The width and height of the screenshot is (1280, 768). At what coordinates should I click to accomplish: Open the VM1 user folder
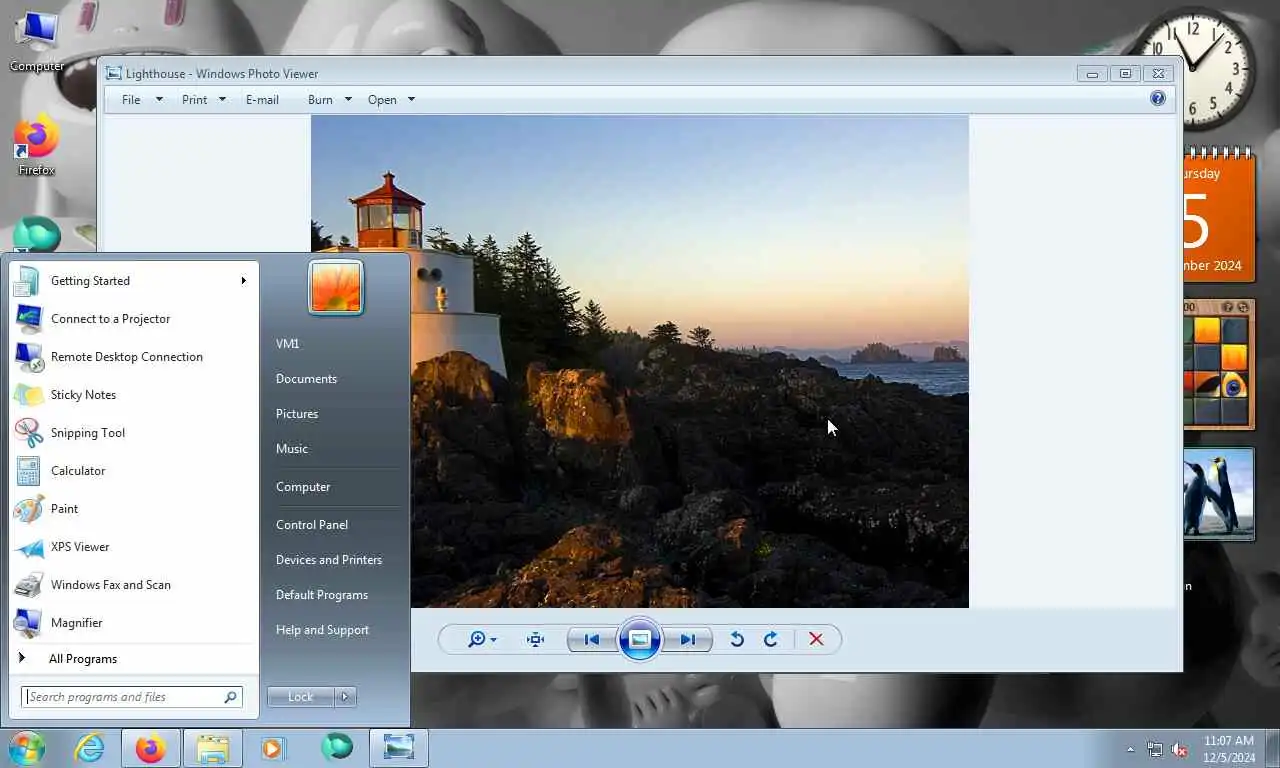coord(288,344)
